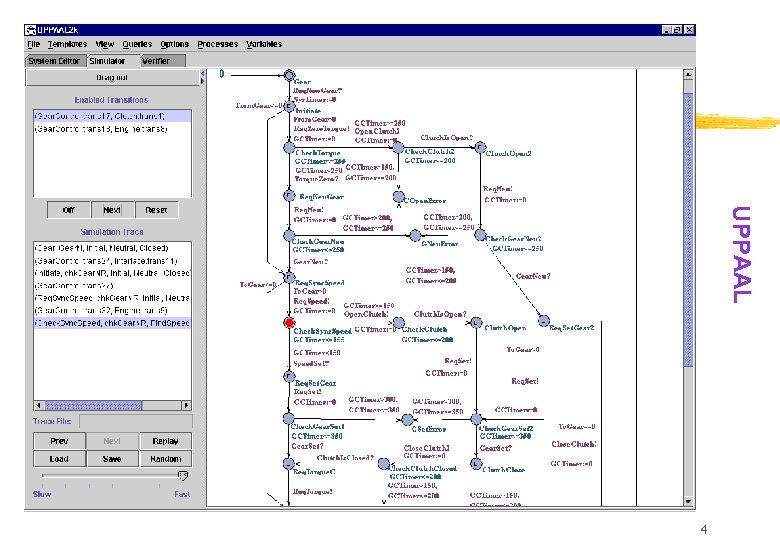The height and width of the screenshot is (540, 780).
Task: Click the Prev trace button
Action: pos(59,441)
